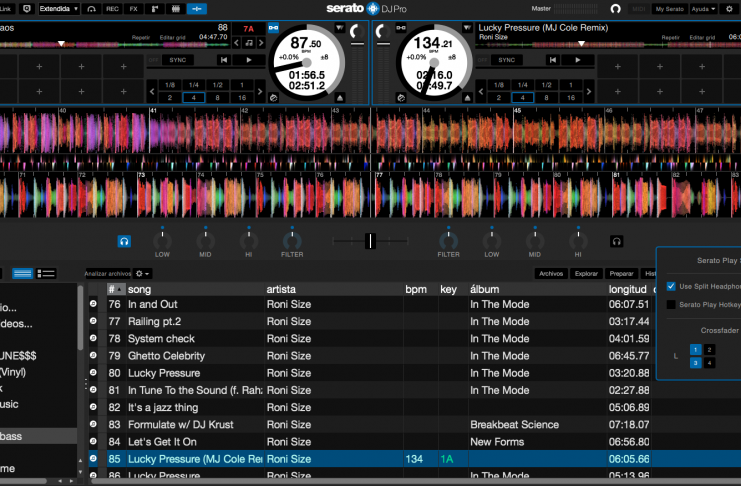Enable the Serato Play Hotkeys checkbox
Screen dimensions: 741x486
click(672, 304)
